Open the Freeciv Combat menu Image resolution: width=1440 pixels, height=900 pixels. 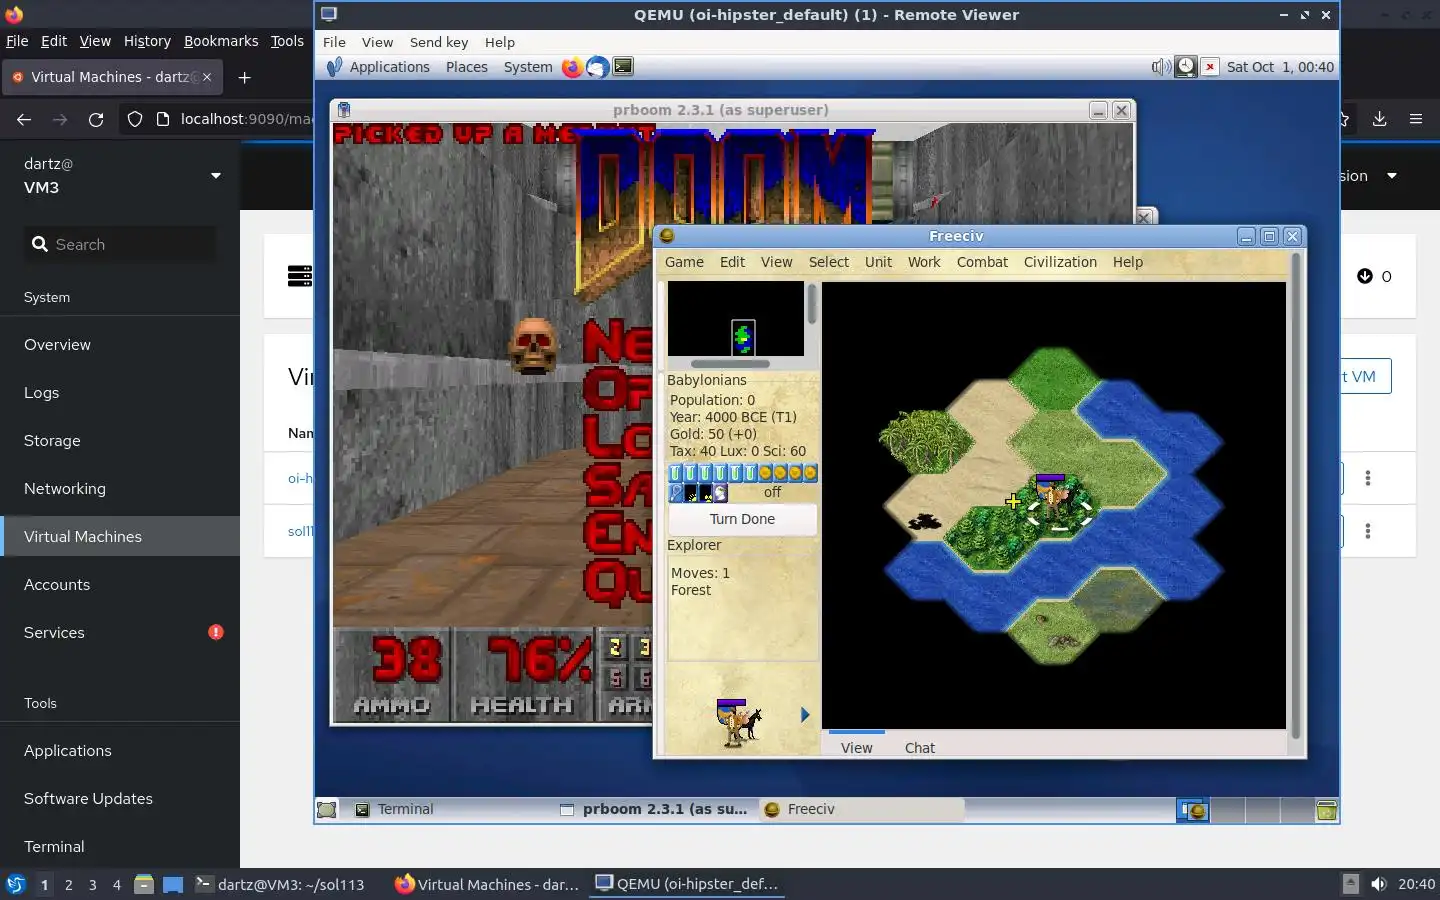pos(982,262)
